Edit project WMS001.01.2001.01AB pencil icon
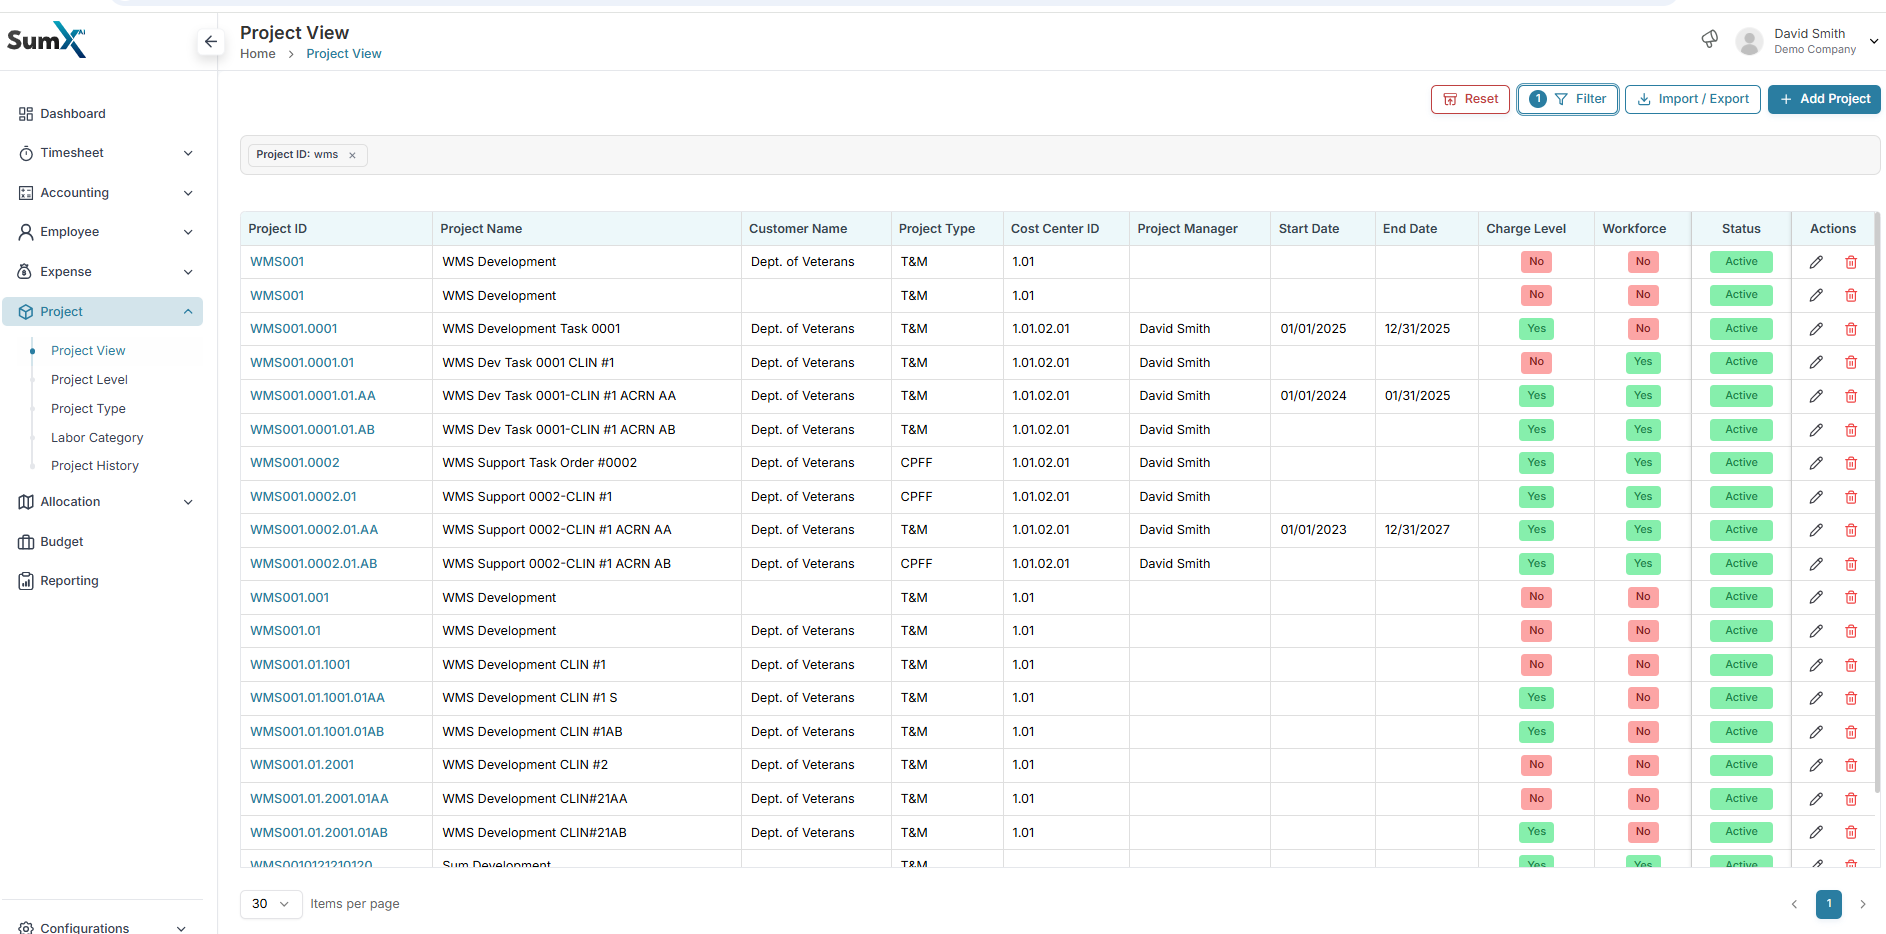Screen dimensions: 1886x934 tap(1816, 832)
